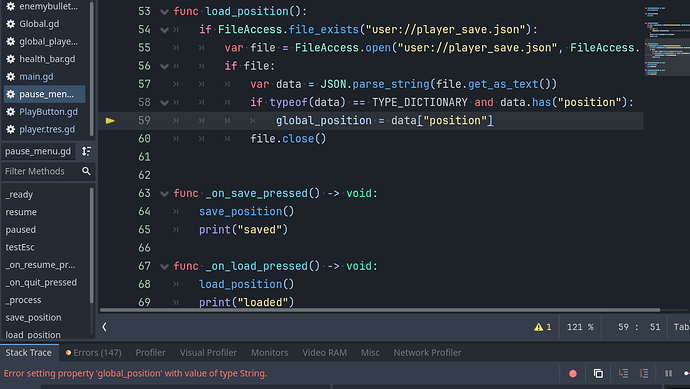
Task: Click the Filter Methods input field
Action: [x=41, y=171]
